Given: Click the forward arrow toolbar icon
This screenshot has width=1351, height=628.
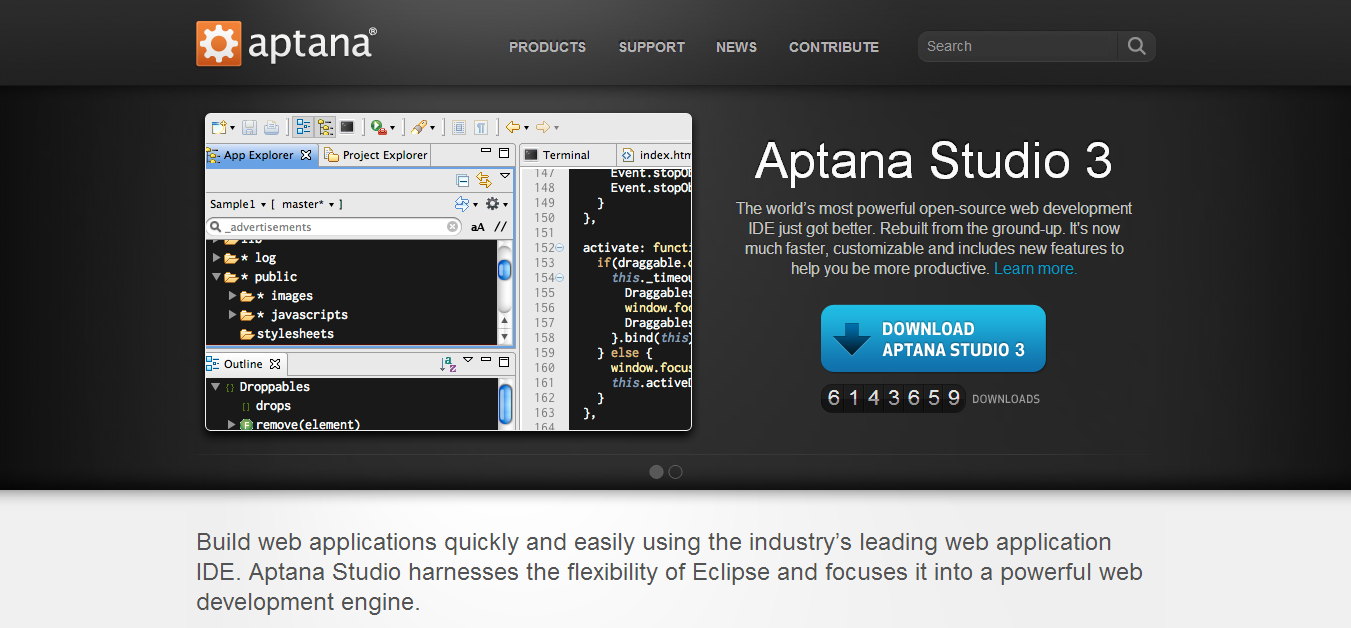Looking at the screenshot, I should [x=543, y=127].
